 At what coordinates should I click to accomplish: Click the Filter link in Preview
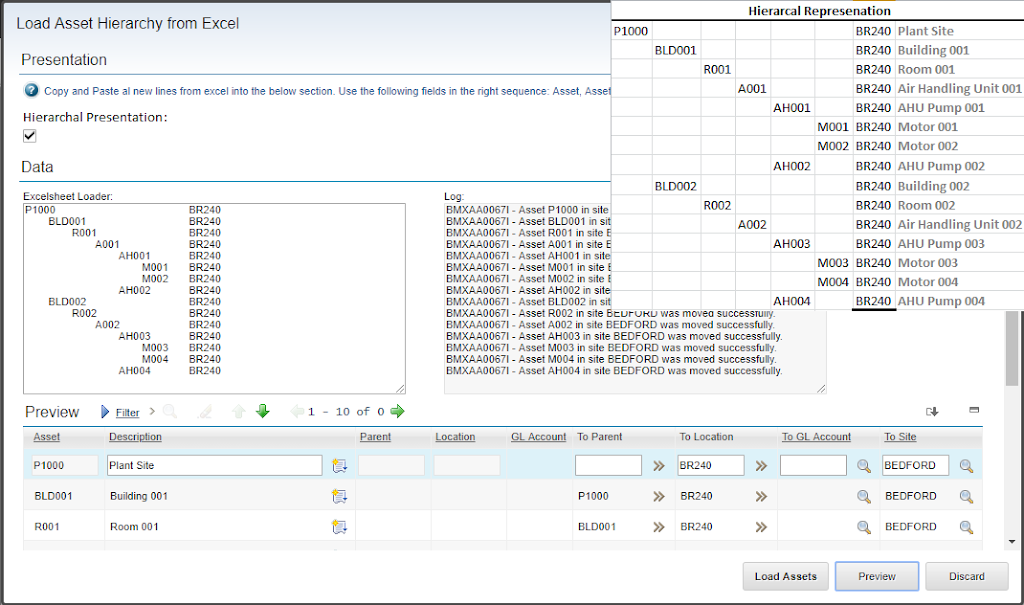[x=127, y=413]
